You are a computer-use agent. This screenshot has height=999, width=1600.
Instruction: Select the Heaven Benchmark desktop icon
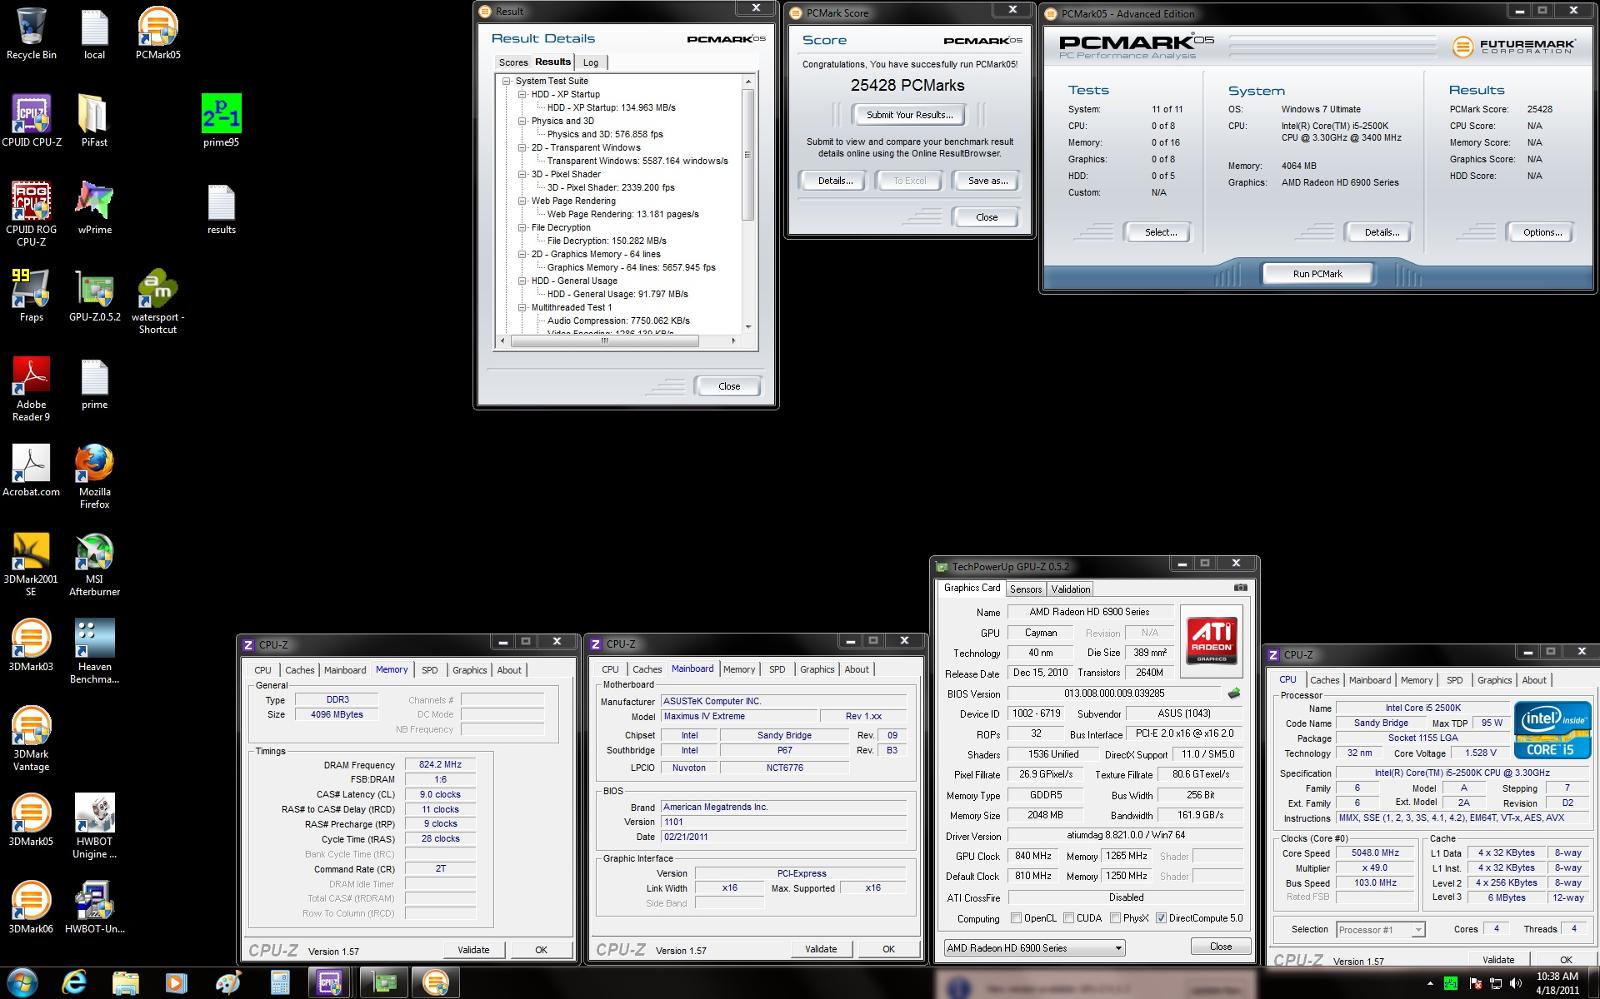point(94,650)
